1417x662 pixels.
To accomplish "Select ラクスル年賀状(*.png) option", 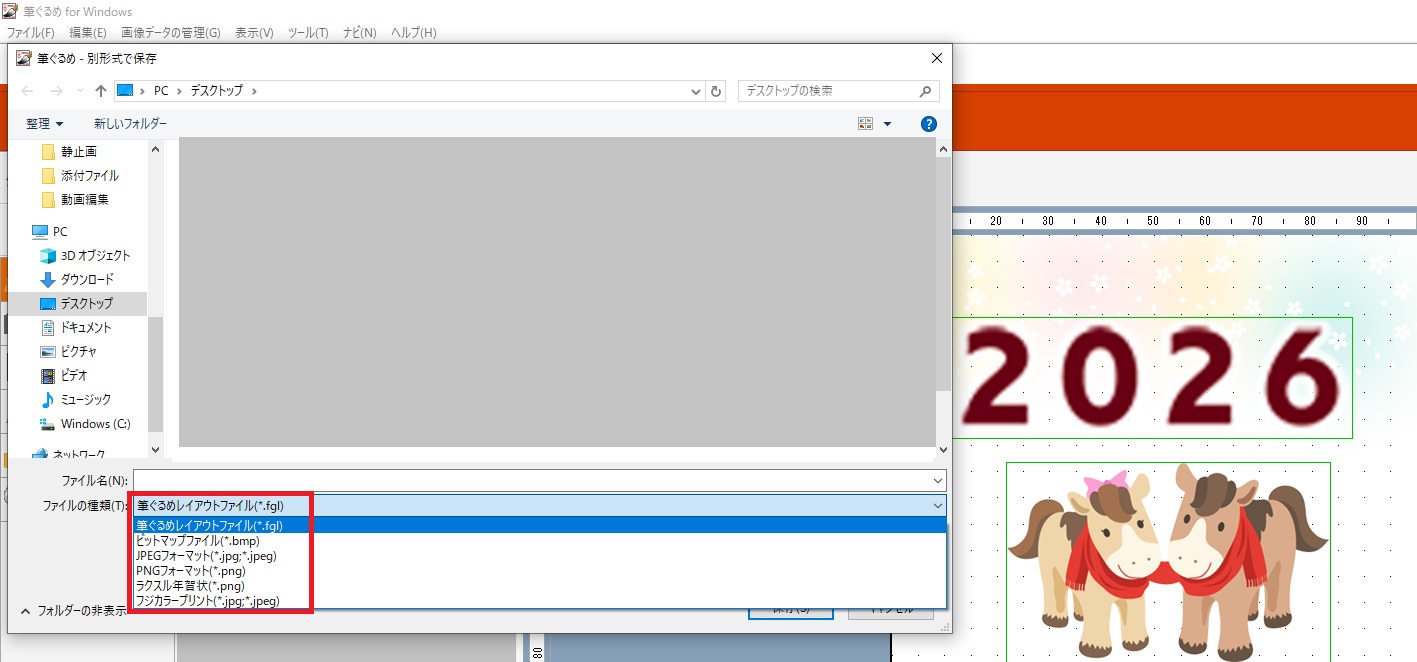I will pyautogui.click(x=191, y=586).
